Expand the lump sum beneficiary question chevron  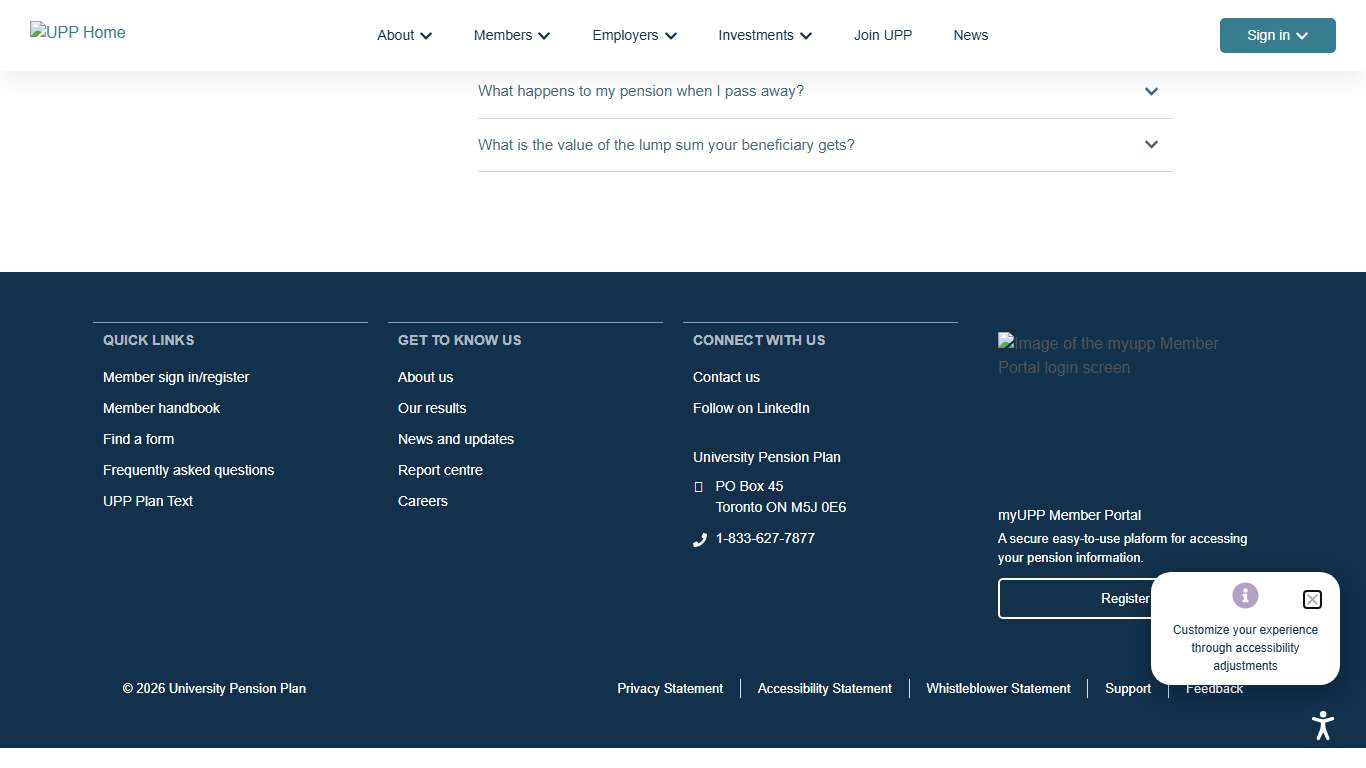(1151, 145)
